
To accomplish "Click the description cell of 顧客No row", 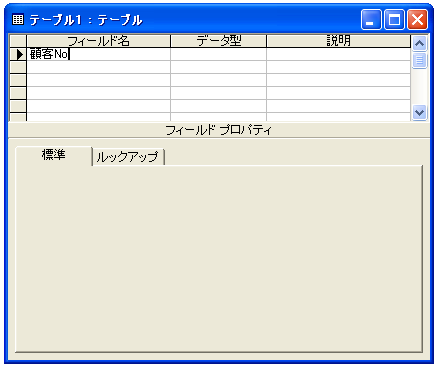I will pyautogui.click(x=338, y=54).
